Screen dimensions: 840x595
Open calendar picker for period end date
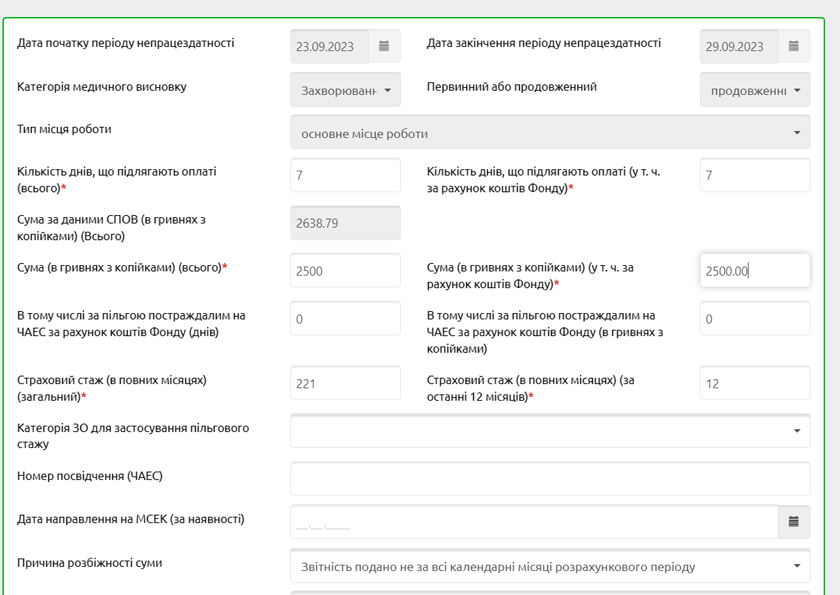coord(794,46)
